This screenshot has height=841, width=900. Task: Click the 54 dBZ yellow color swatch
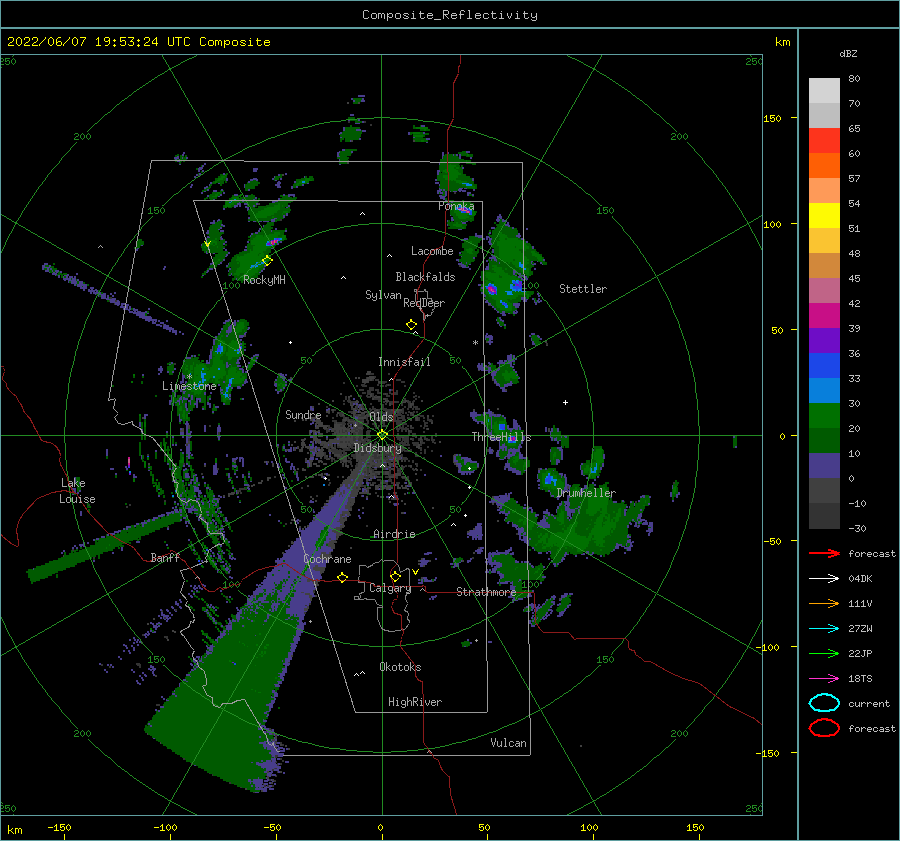824,215
